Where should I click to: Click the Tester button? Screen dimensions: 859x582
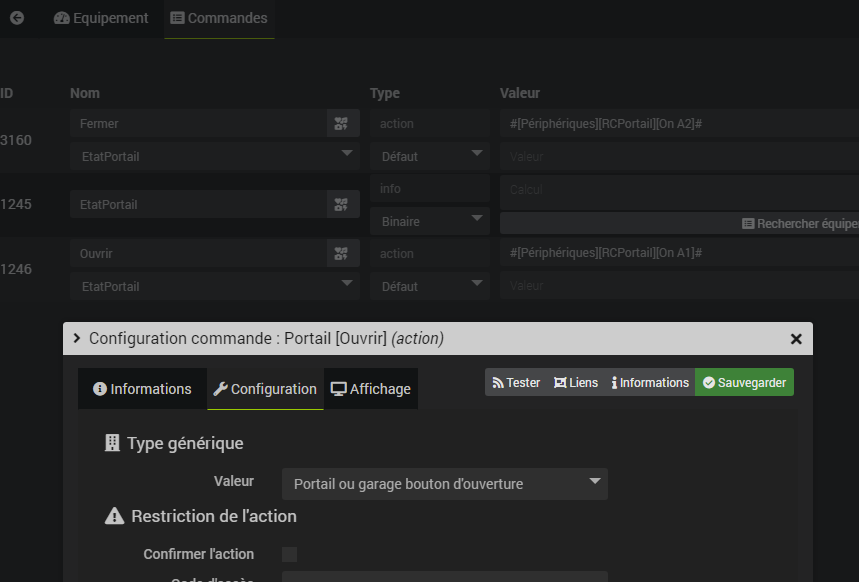coord(516,383)
